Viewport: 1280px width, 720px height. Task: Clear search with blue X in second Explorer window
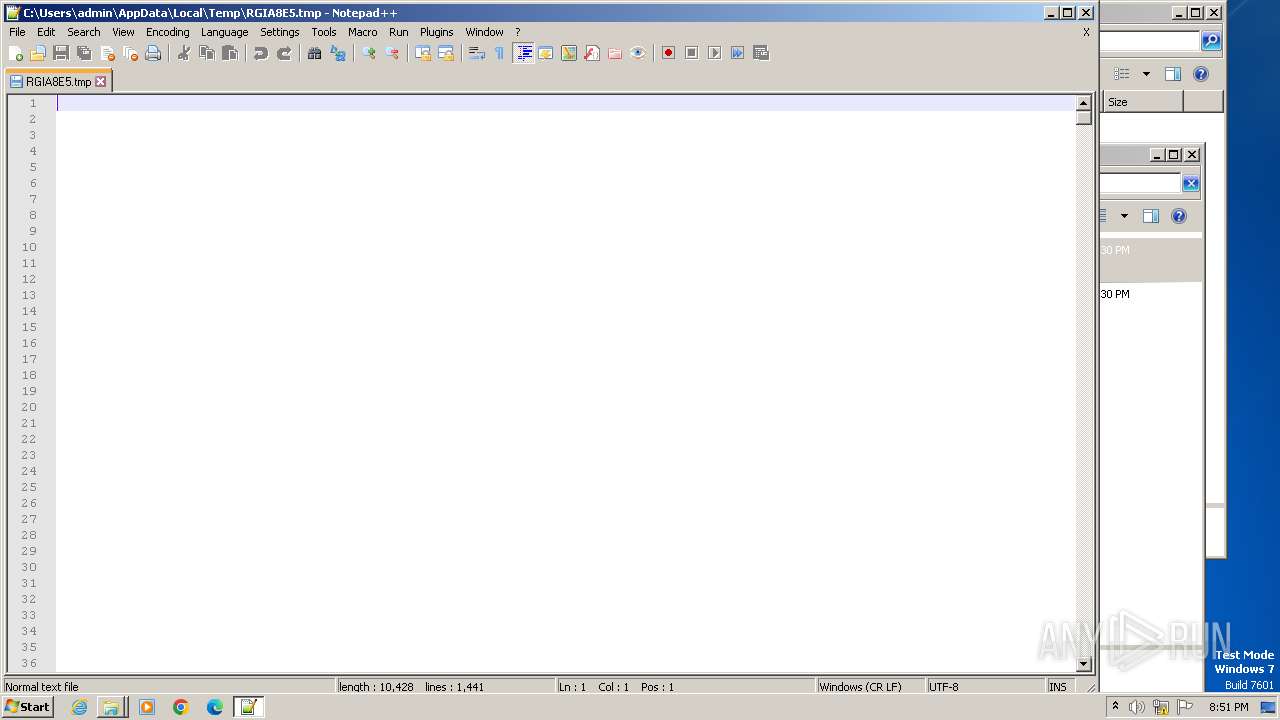1190,183
